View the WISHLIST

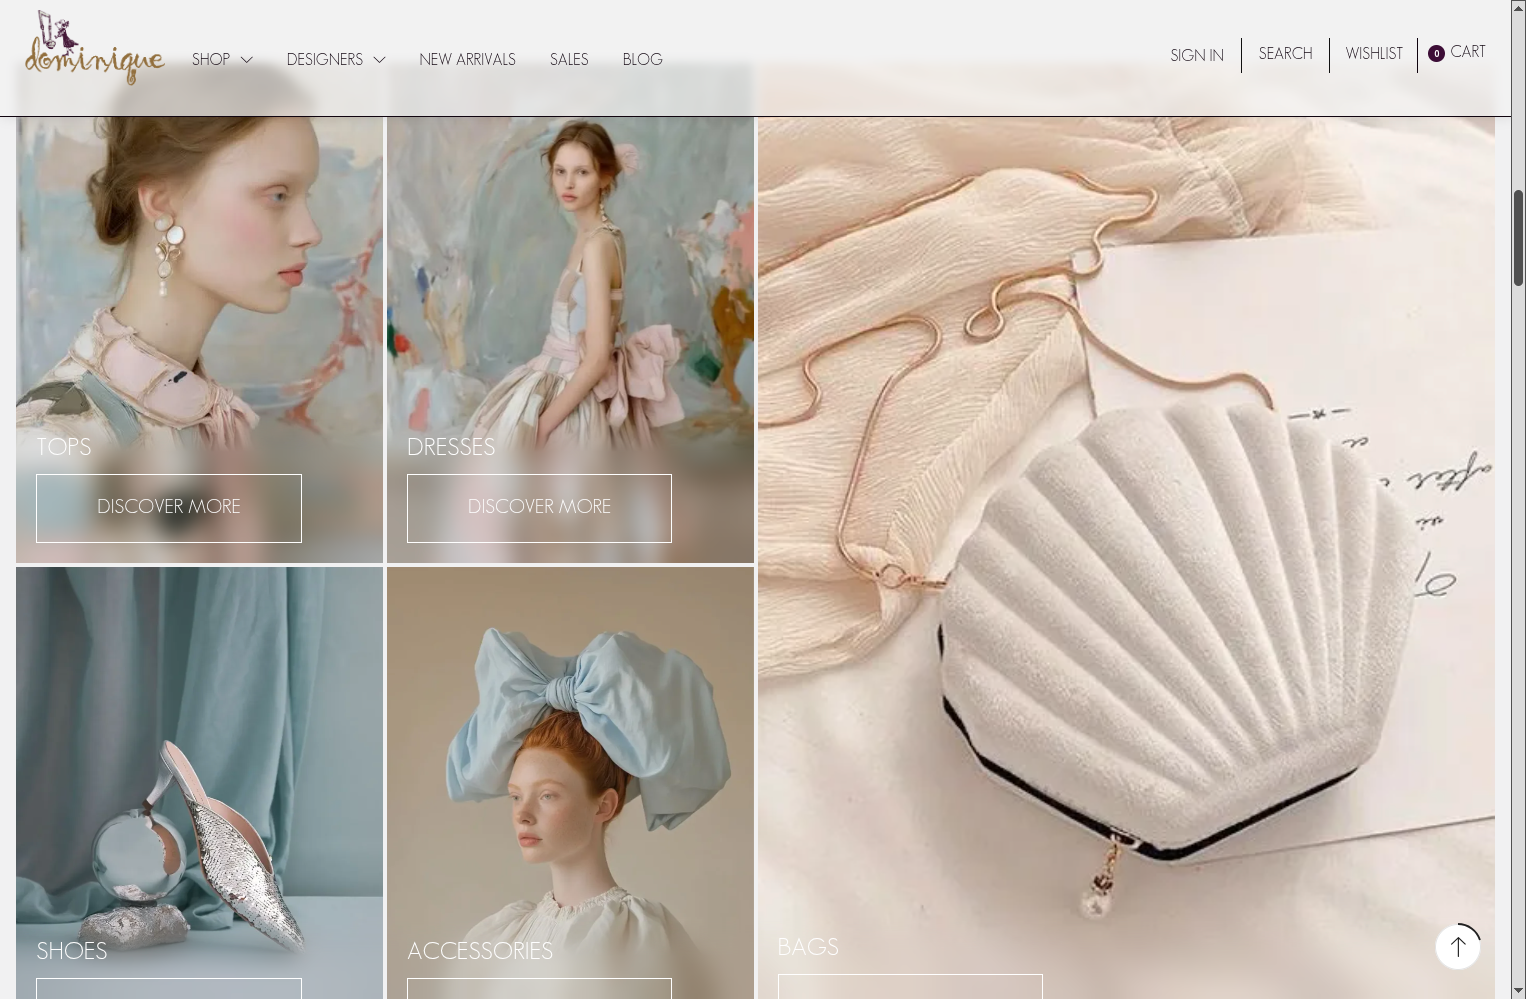[1374, 53]
